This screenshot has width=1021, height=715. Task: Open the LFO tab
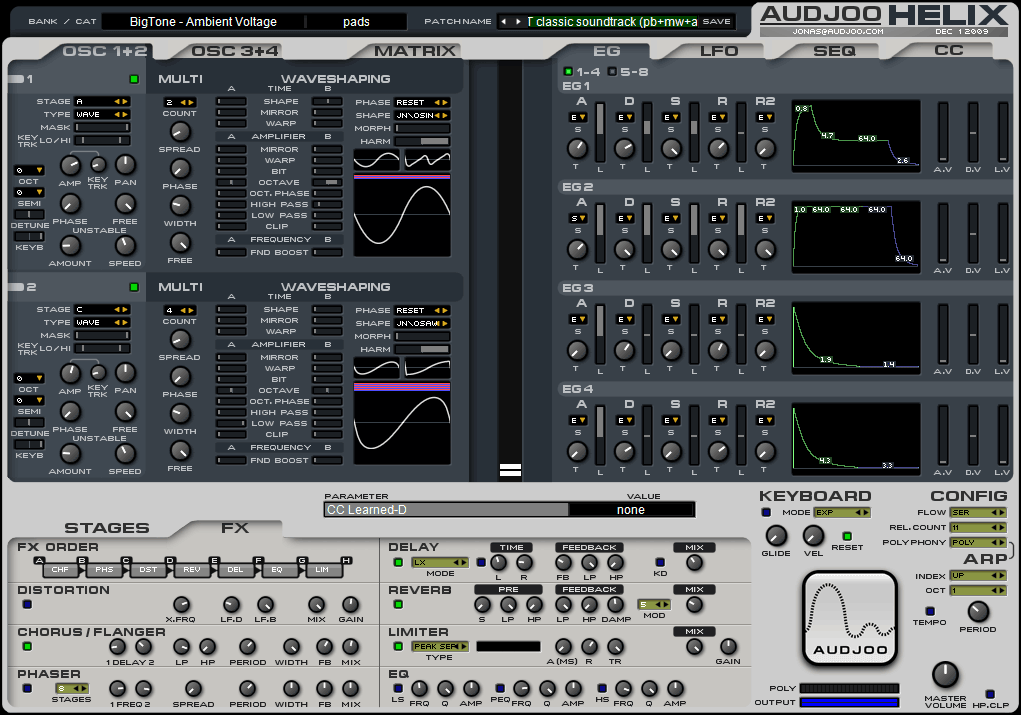[719, 51]
